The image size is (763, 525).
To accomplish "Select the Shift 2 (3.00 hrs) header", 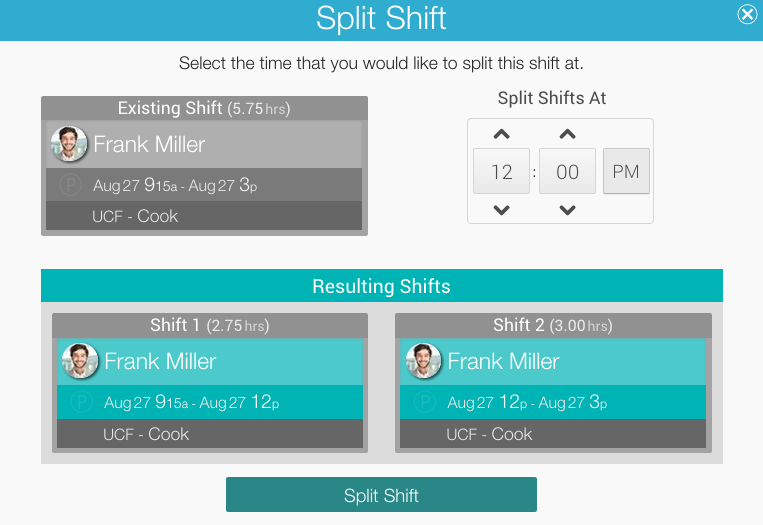I will pos(553,325).
